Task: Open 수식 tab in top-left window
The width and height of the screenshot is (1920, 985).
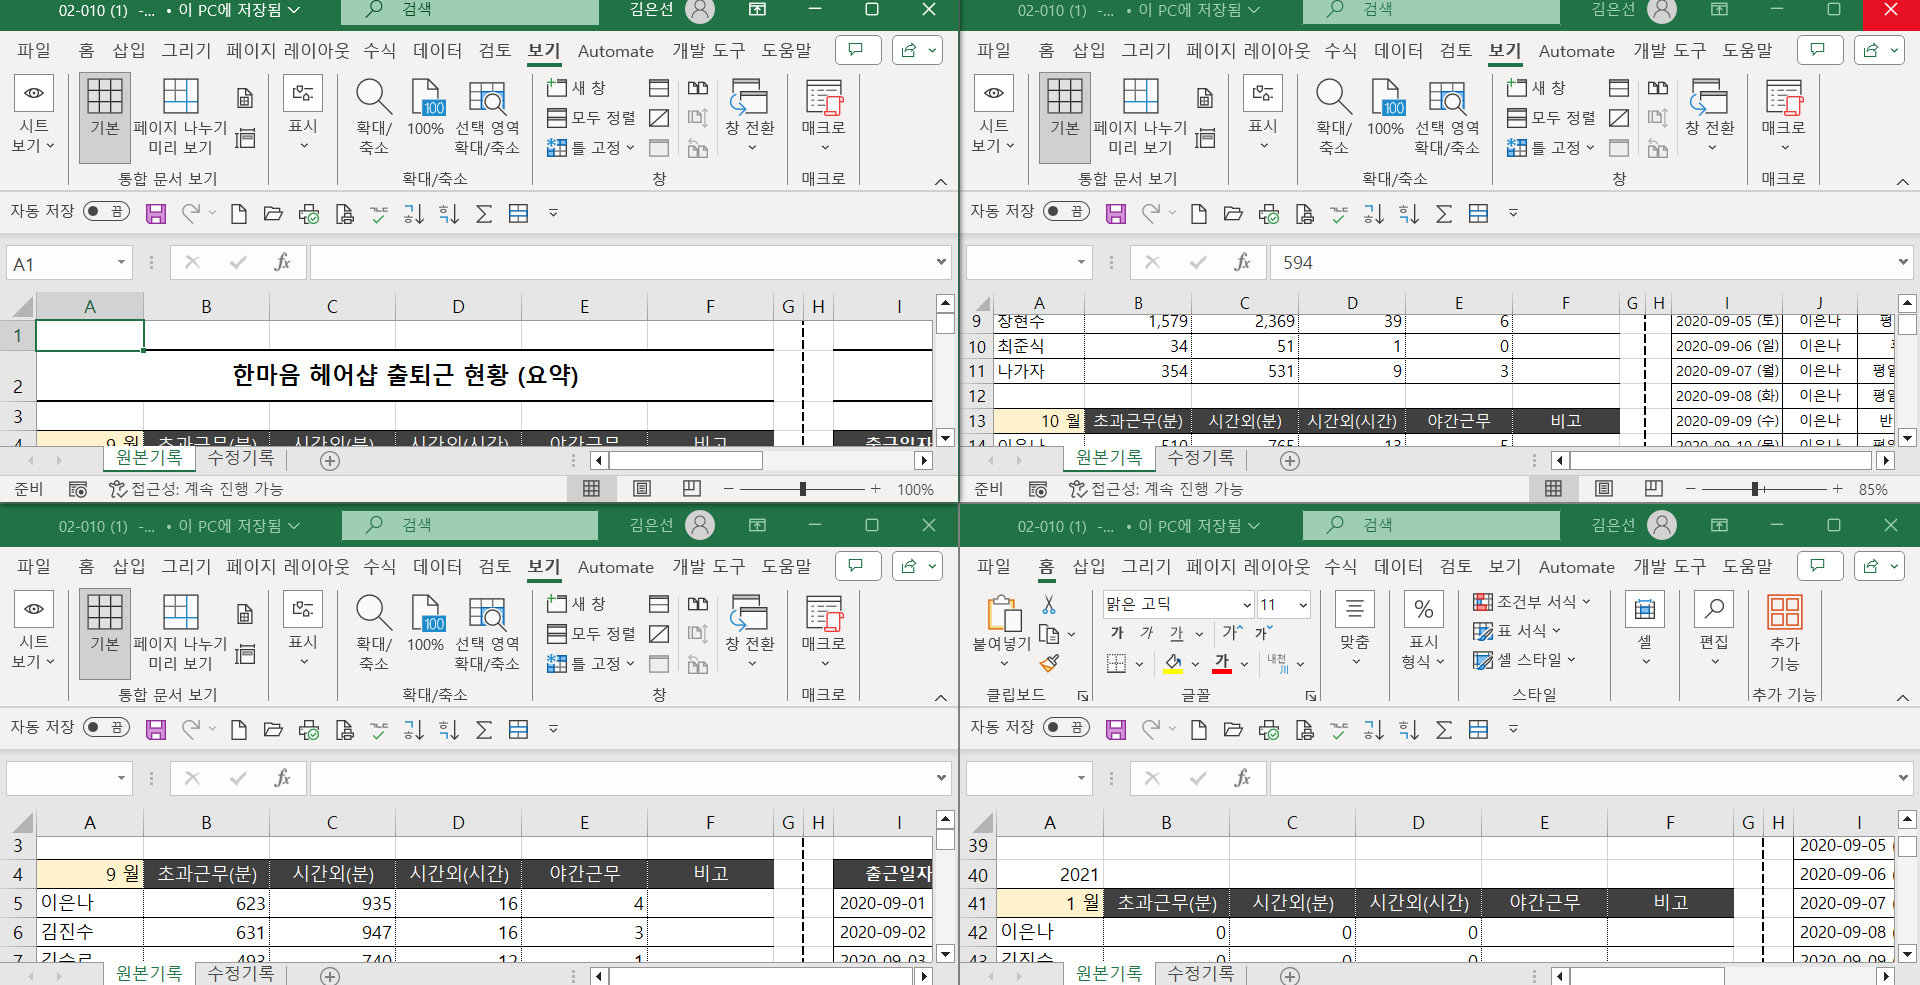Action: pos(379,50)
